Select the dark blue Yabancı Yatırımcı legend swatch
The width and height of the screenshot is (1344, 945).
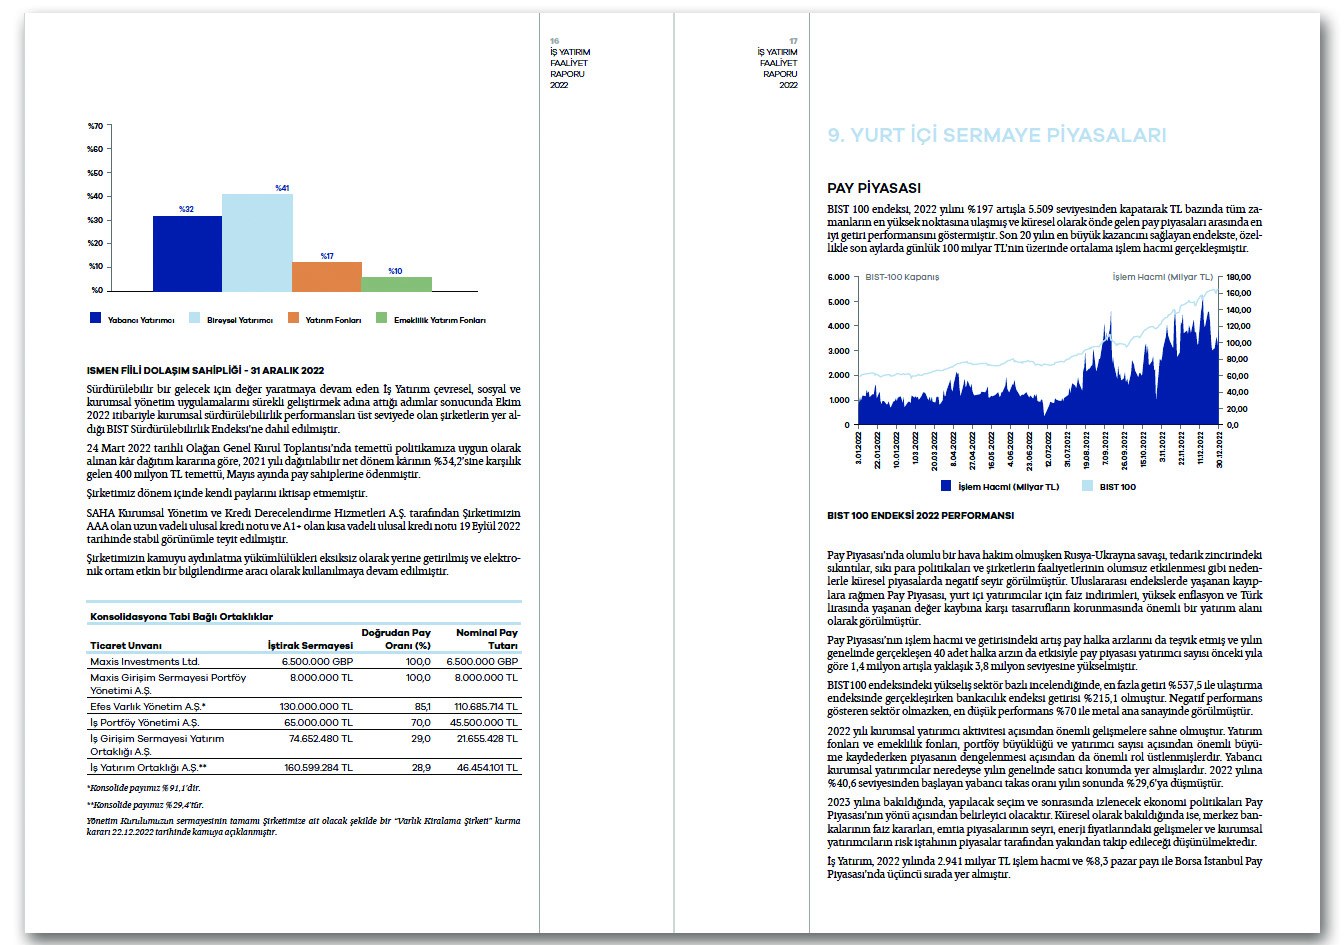(x=97, y=319)
